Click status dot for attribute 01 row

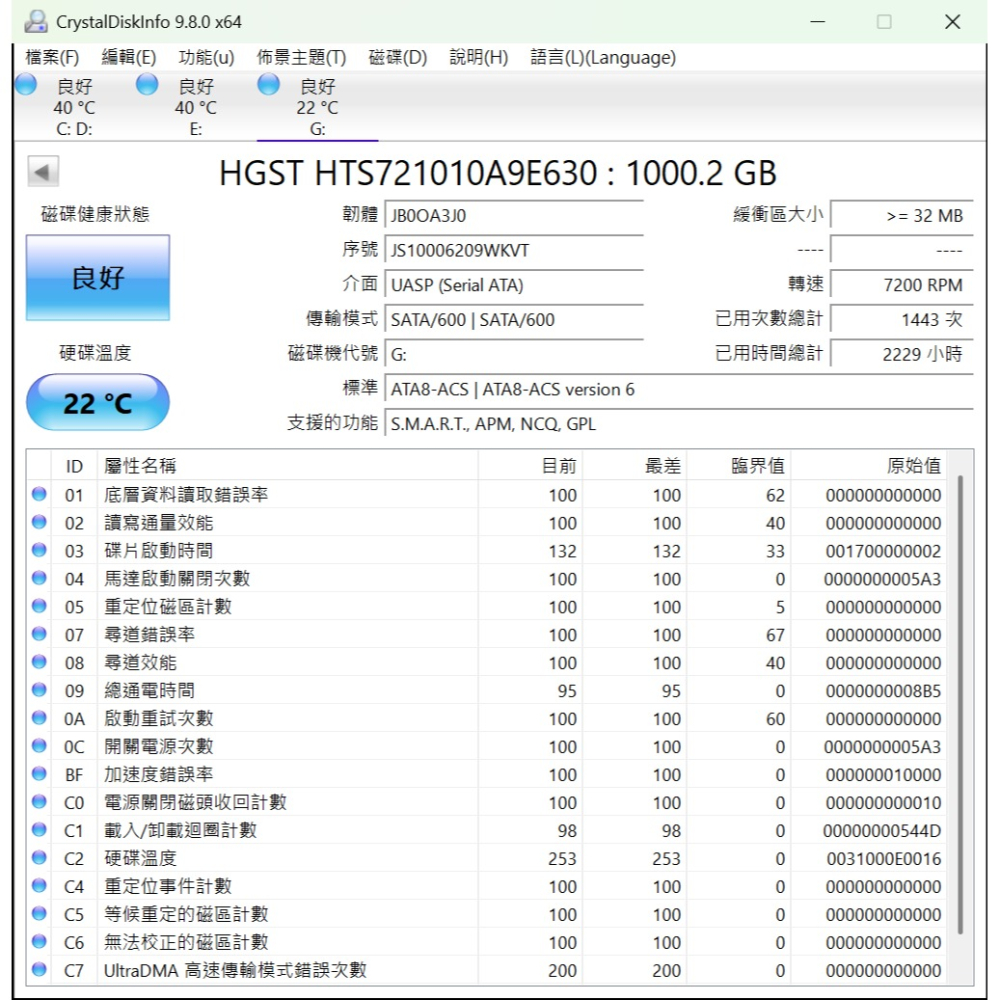point(39,494)
